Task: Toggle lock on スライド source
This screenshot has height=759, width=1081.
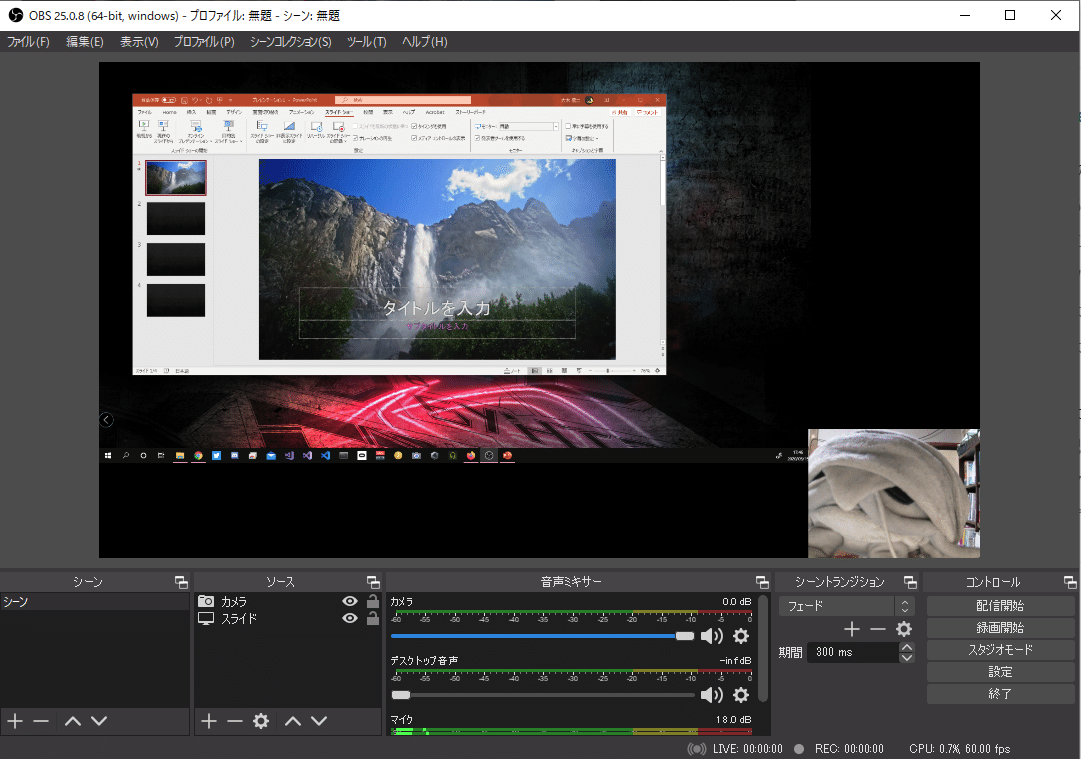Action: pyautogui.click(x=372, y=618)
